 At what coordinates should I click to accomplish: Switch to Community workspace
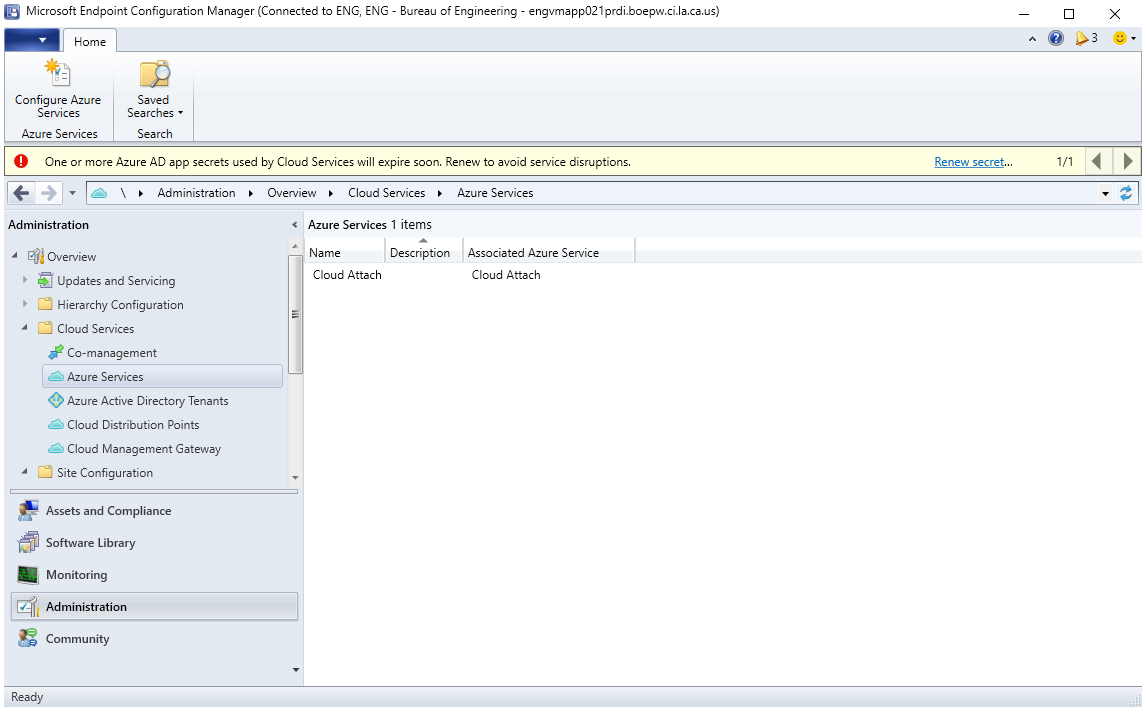154,639
